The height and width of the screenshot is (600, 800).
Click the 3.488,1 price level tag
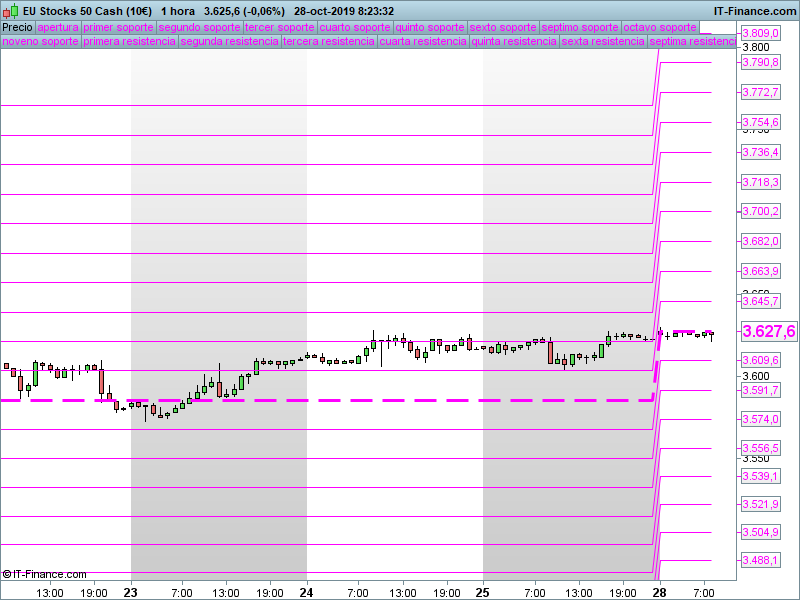(761, 560)
